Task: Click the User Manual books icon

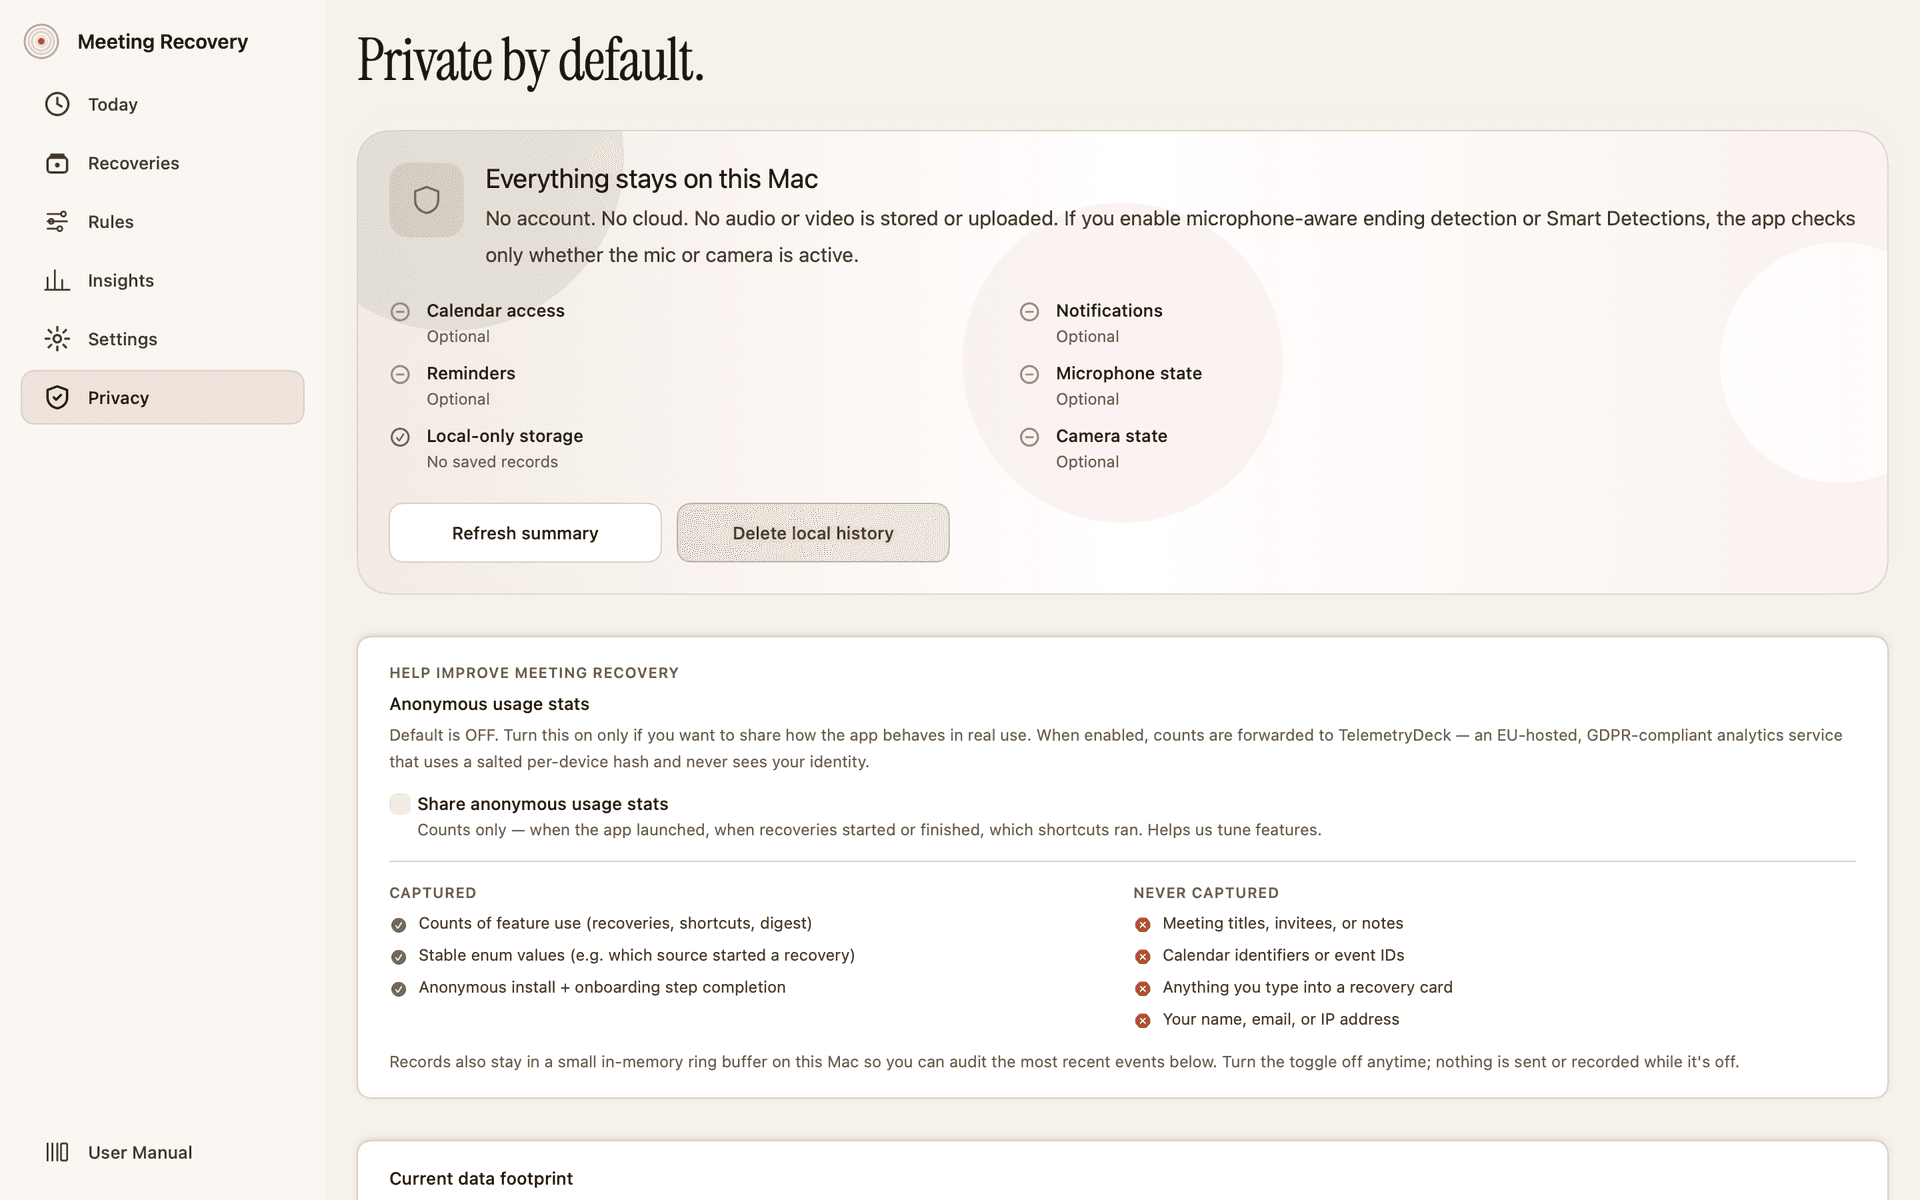Action: tap(57, 1152)
